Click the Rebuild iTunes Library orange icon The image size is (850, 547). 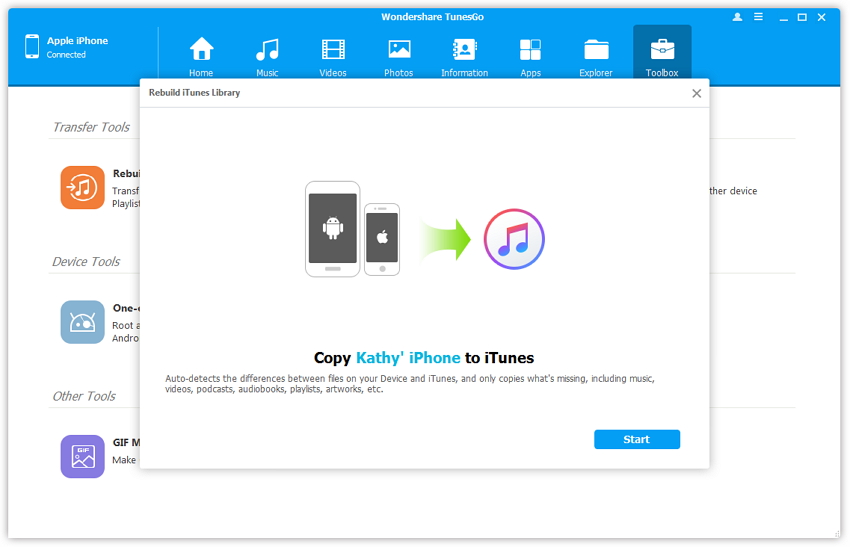[82, 187]
